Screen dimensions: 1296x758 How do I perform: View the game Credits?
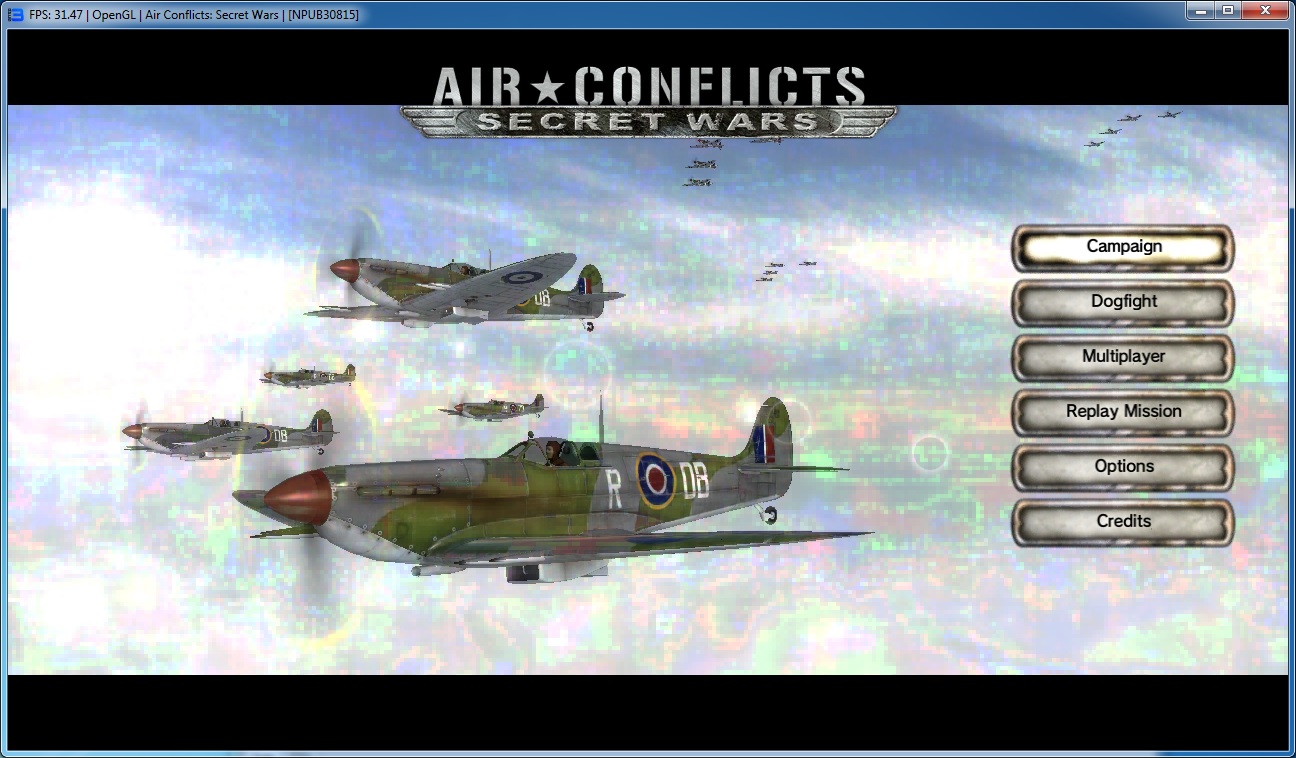coord(1123,522)
